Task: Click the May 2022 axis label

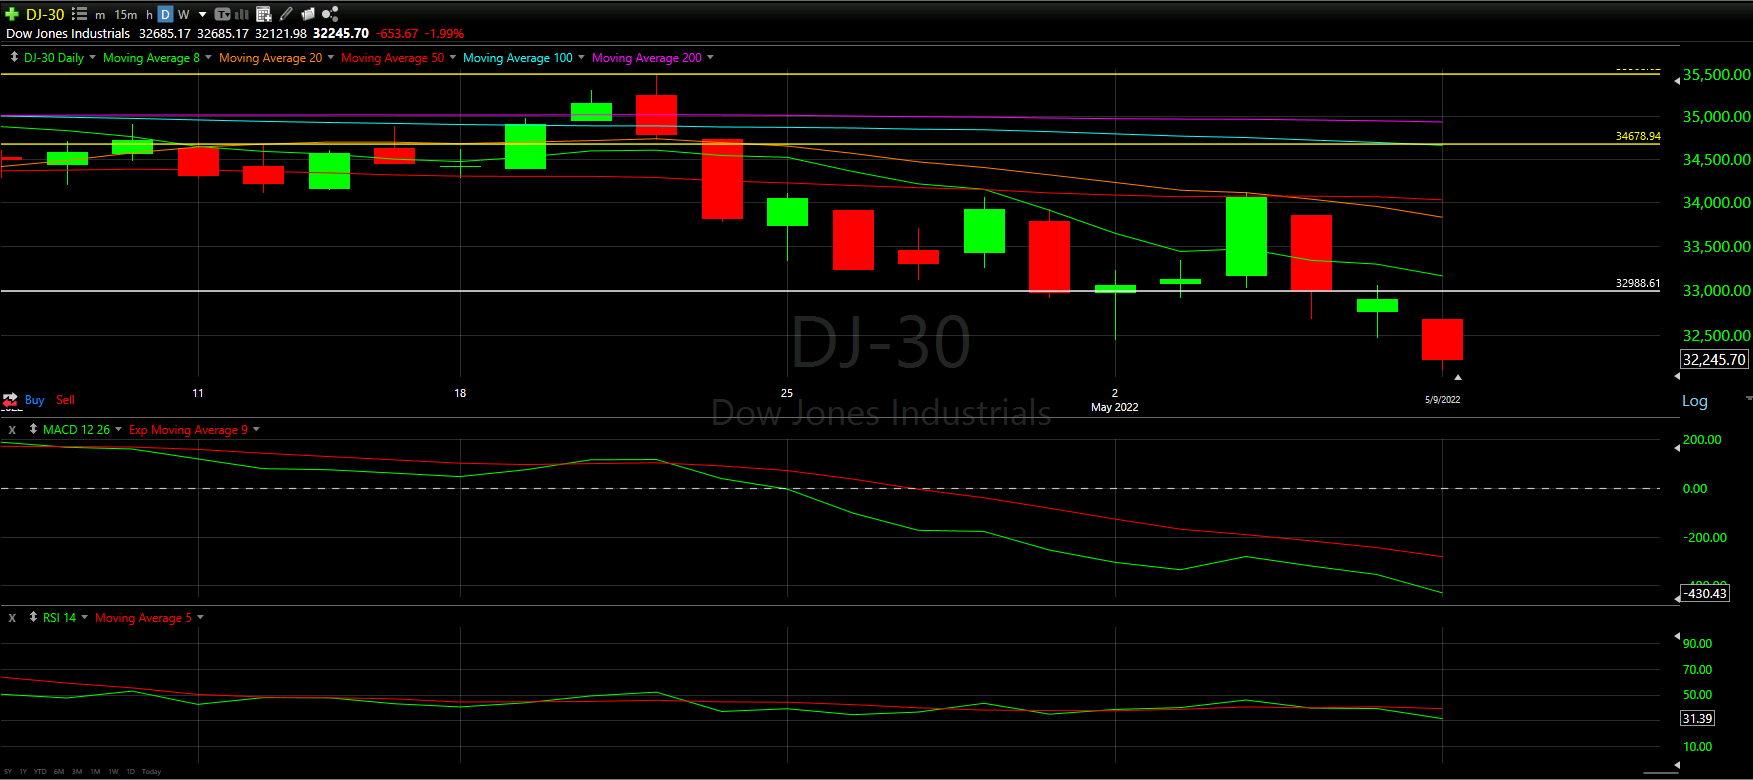Action: (1114, 407)
